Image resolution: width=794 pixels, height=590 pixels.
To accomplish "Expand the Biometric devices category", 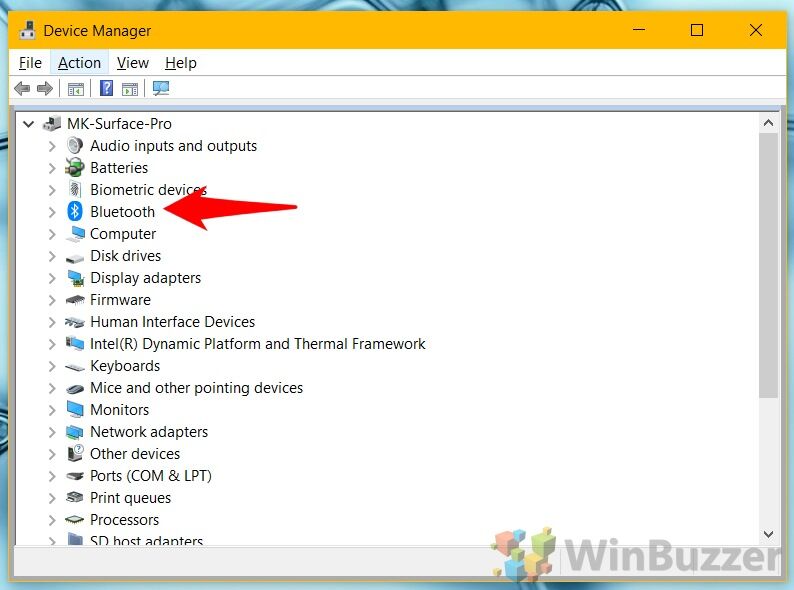I will (x=52, y=190).
